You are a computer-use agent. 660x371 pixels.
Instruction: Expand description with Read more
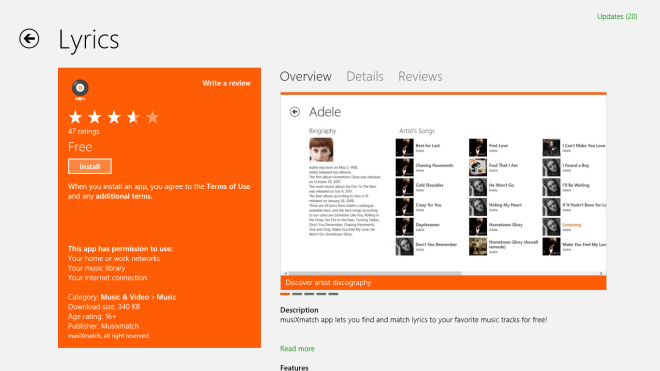pos(297,349)
